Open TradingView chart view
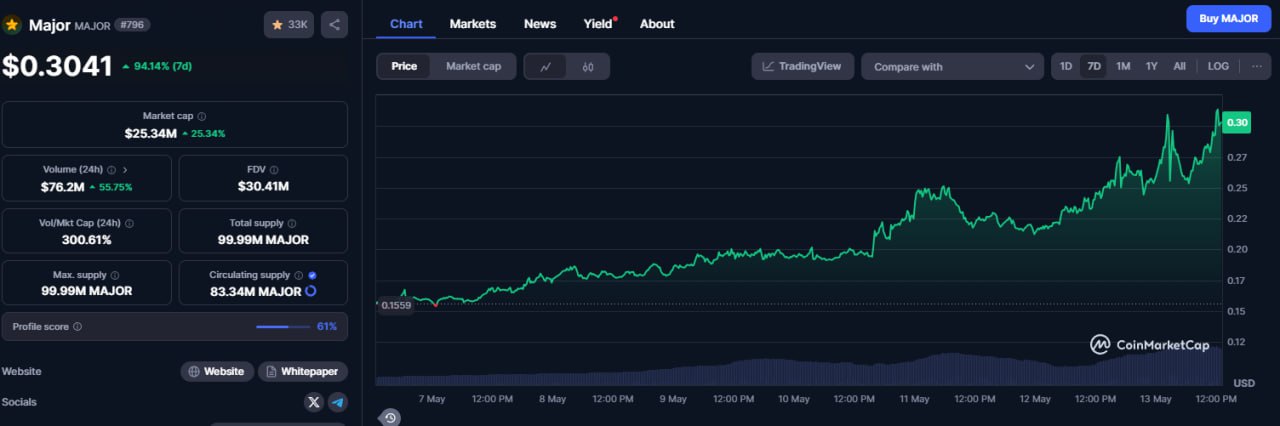 click(x=803, y=67)
